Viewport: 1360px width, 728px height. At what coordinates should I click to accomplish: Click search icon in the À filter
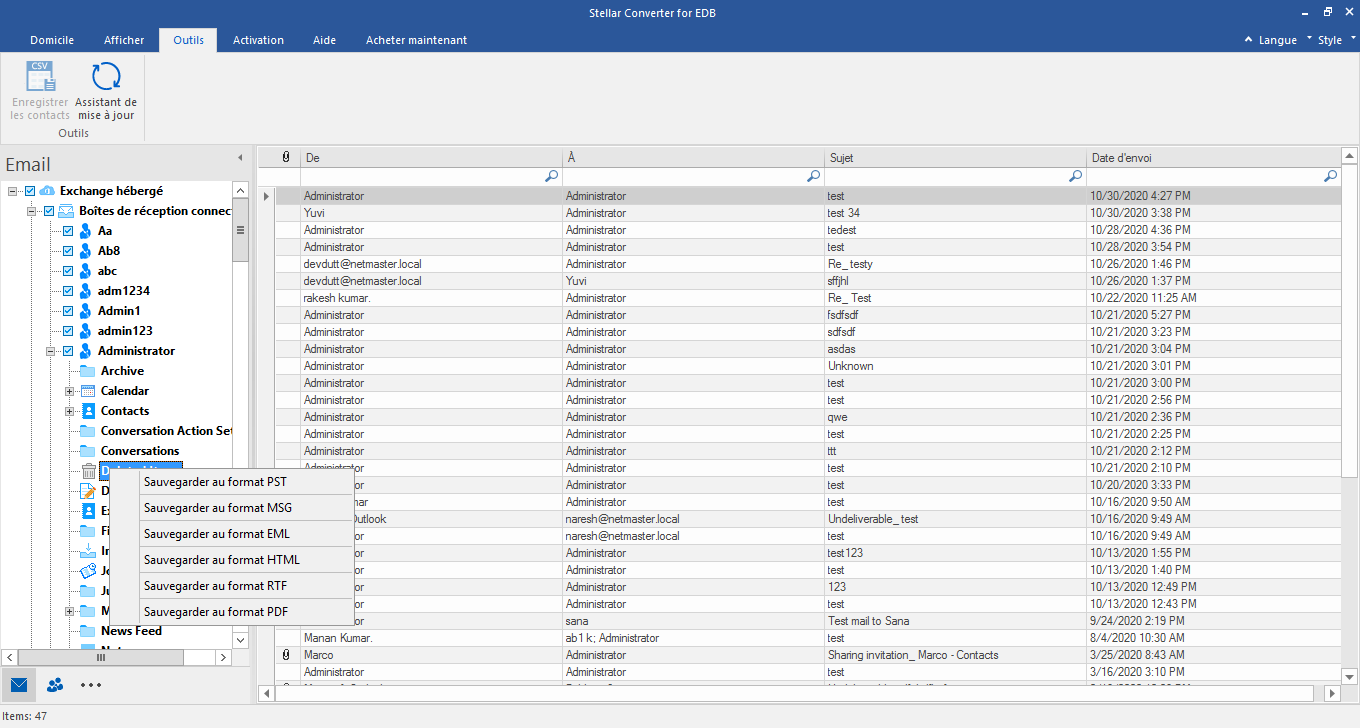point(813,176)
